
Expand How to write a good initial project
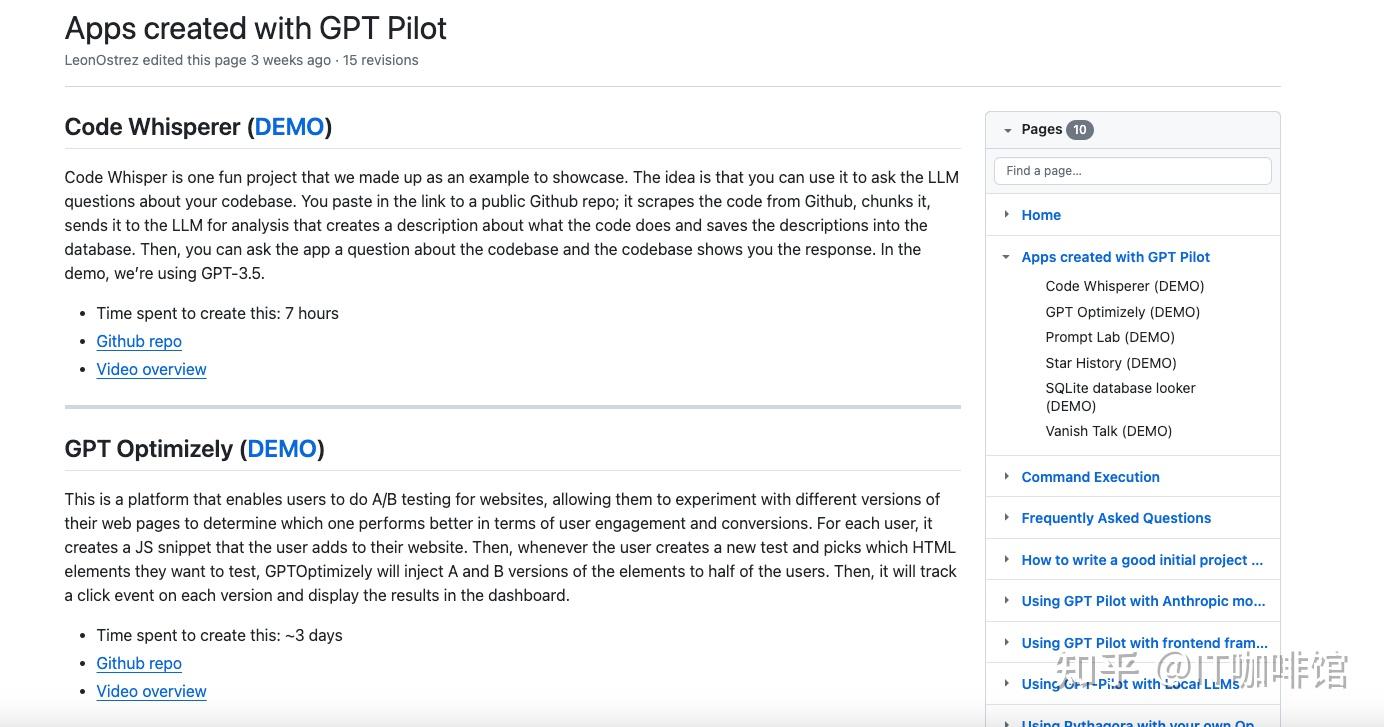point(1007,560)
